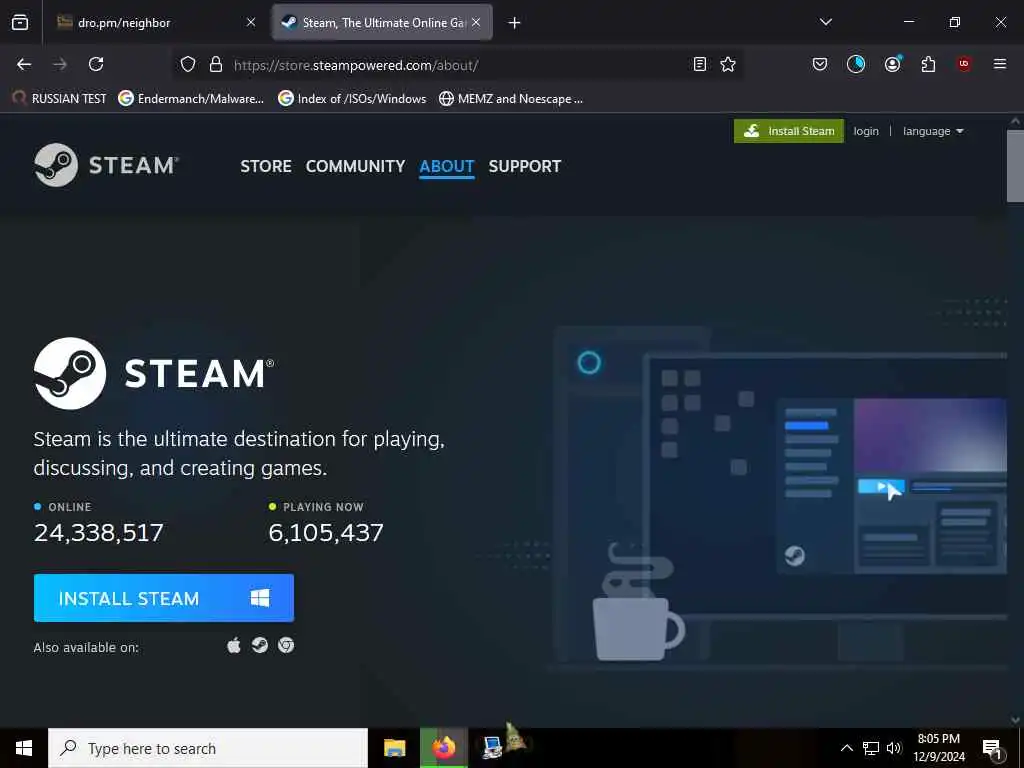The image size is (1024, 768).
Task: Open the computer app icon in taskbar
Action: (x=492, y=748)
